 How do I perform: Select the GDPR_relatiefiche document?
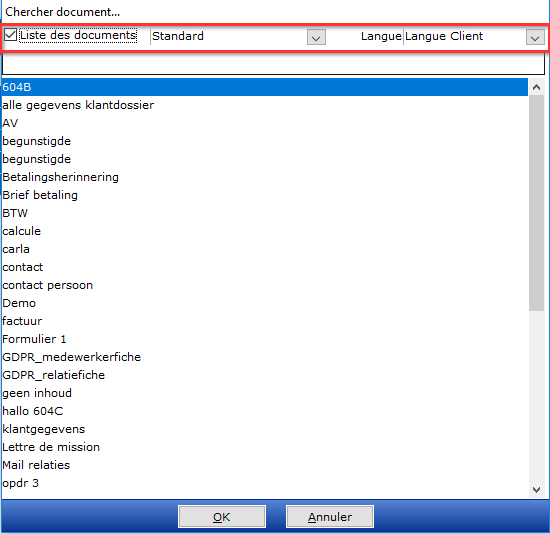(x=264, y=375)
